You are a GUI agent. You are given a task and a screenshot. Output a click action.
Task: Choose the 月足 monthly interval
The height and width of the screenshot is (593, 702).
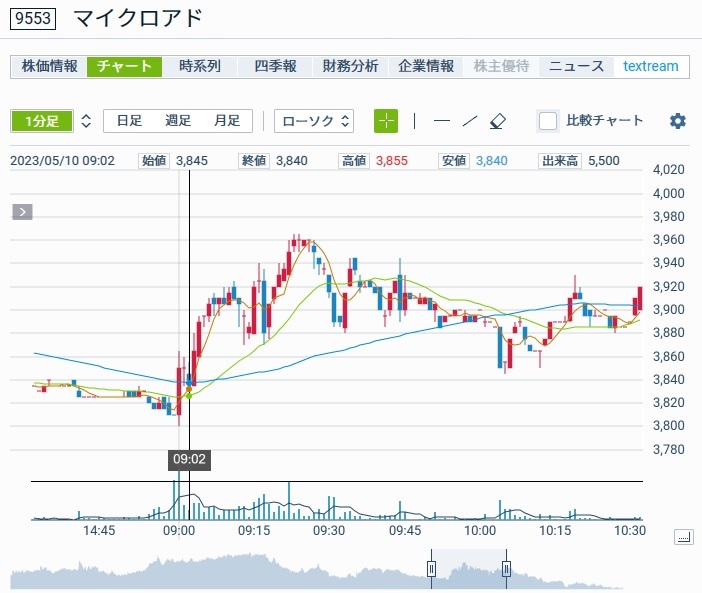pyautogui.click(x=227, y=121)
